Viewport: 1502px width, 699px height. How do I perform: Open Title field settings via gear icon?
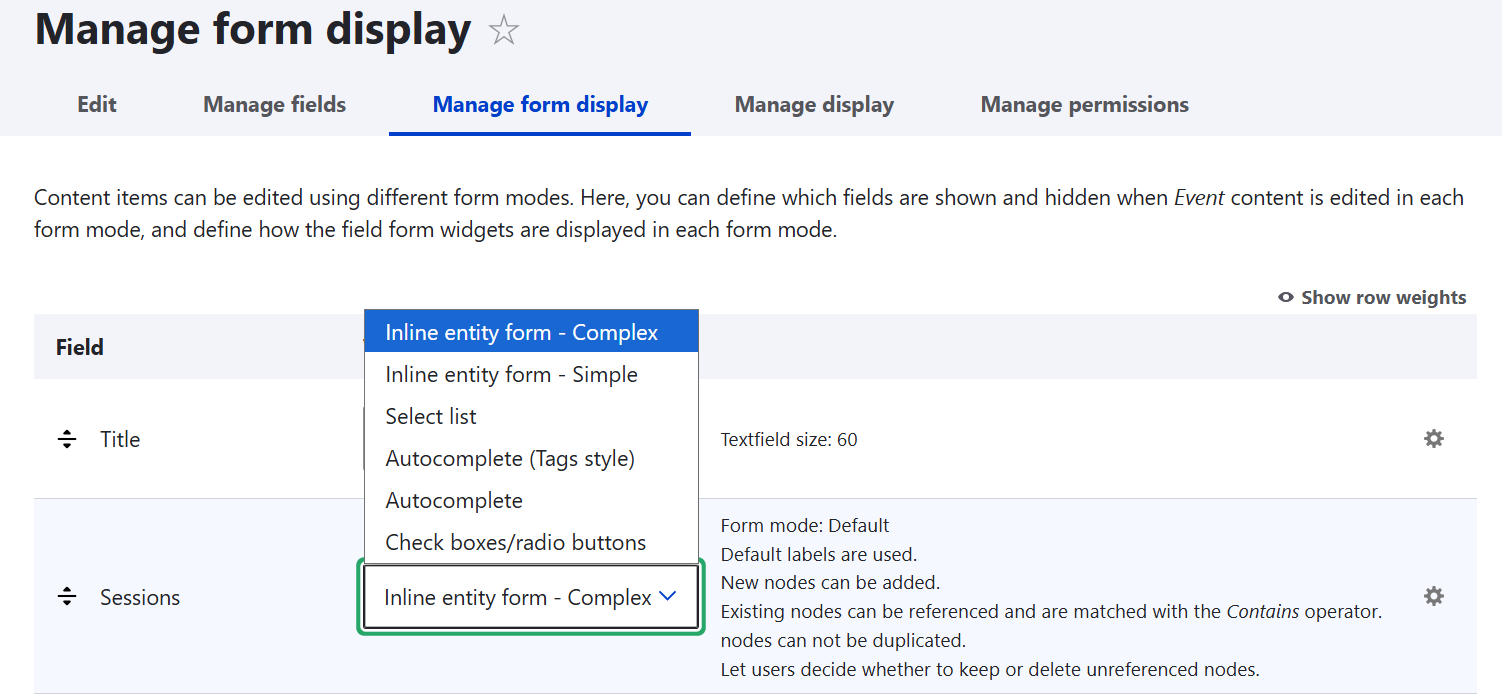(1434, 438)
